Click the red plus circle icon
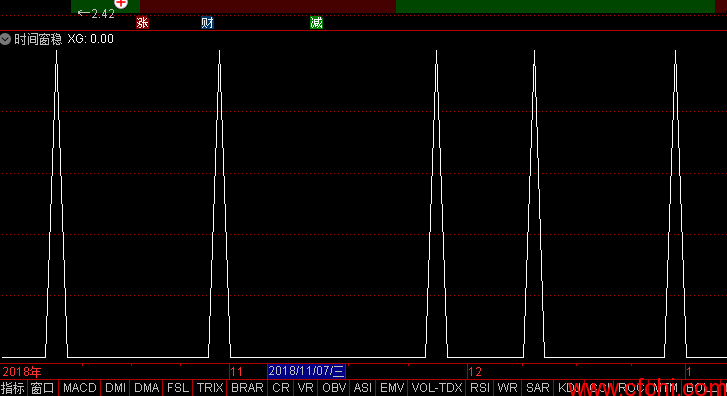 (x=121, y=3)
